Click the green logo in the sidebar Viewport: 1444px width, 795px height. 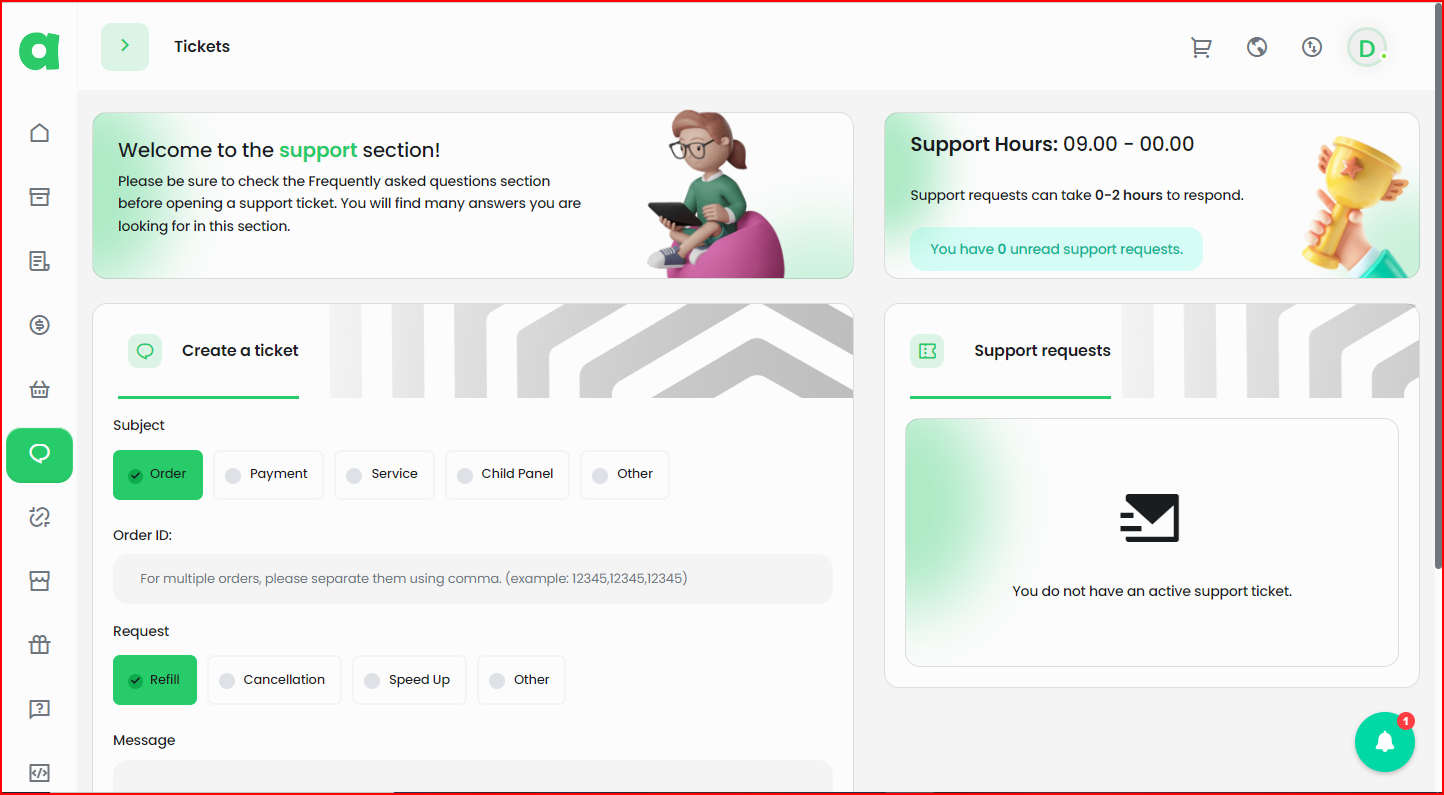pos(39,51)
